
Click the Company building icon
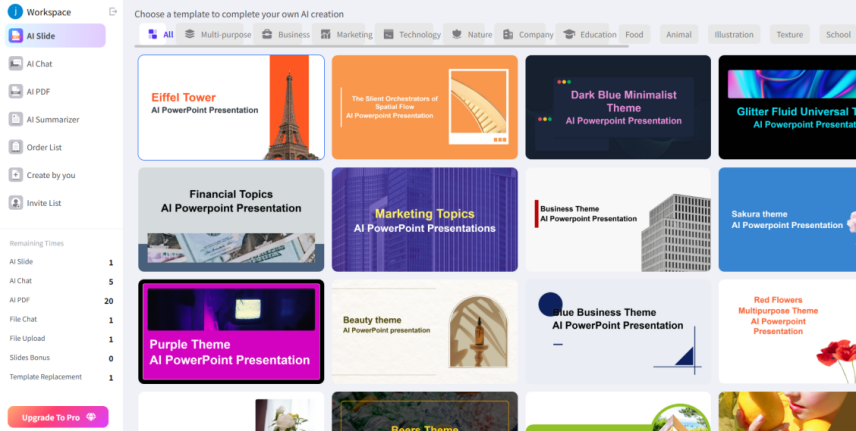pos(508,34)
